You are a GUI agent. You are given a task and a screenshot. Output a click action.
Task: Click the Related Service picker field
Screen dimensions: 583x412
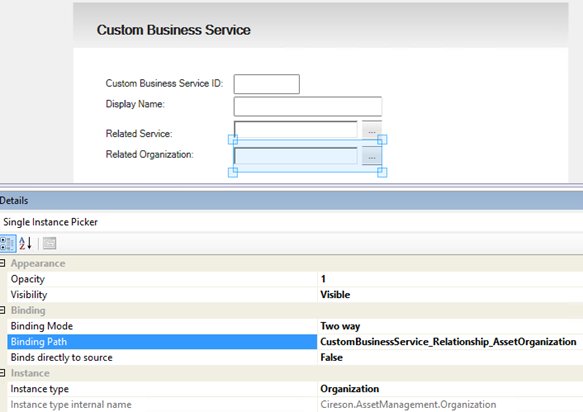pyautogui.click(x=296, y=130)
